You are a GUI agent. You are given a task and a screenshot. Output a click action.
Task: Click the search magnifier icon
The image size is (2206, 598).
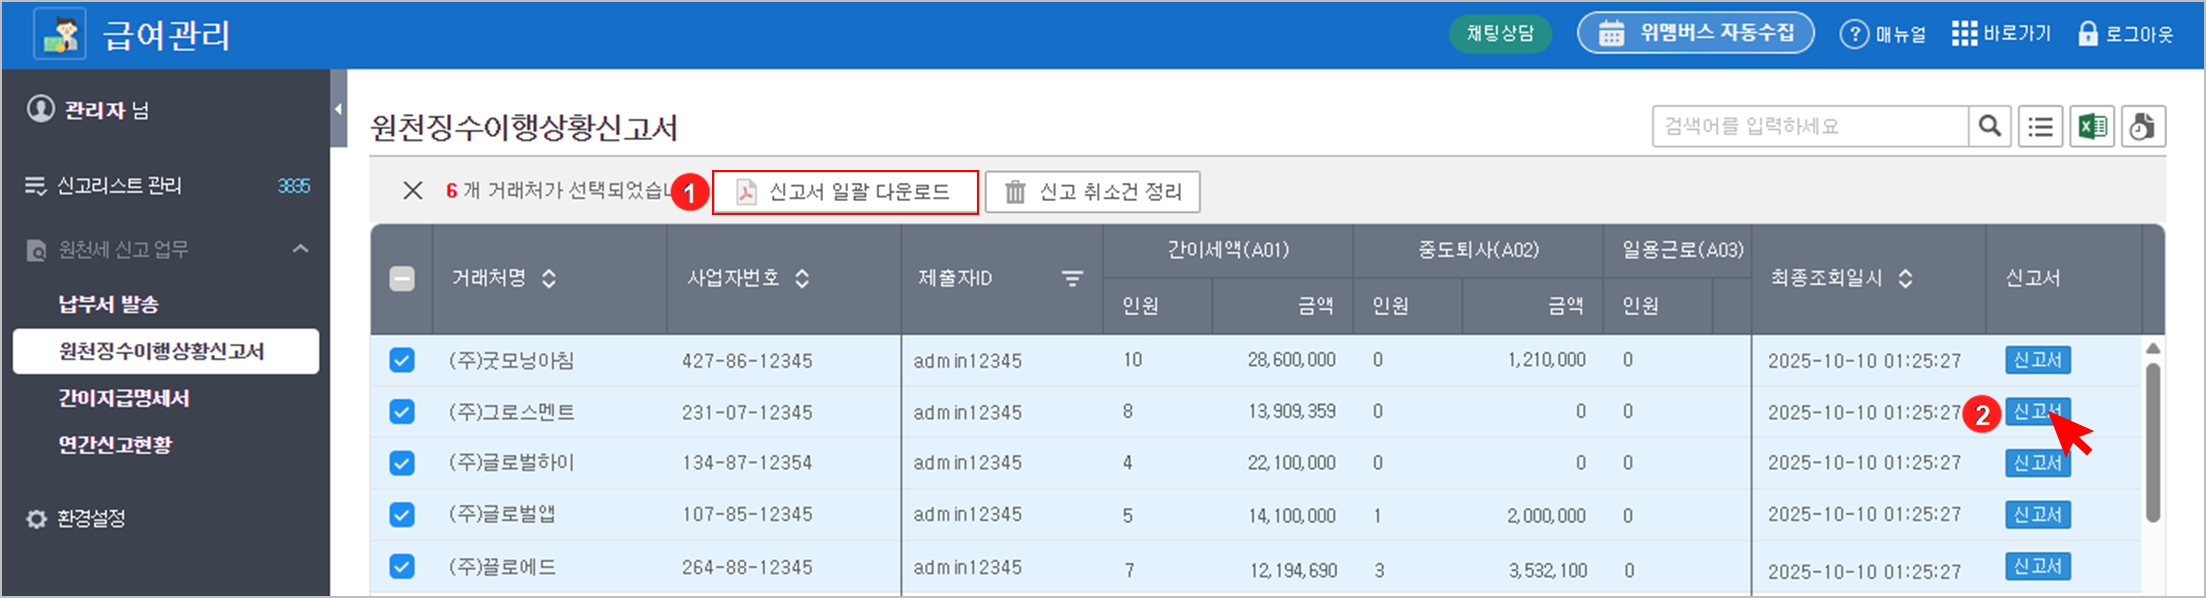pos(1989,127)
